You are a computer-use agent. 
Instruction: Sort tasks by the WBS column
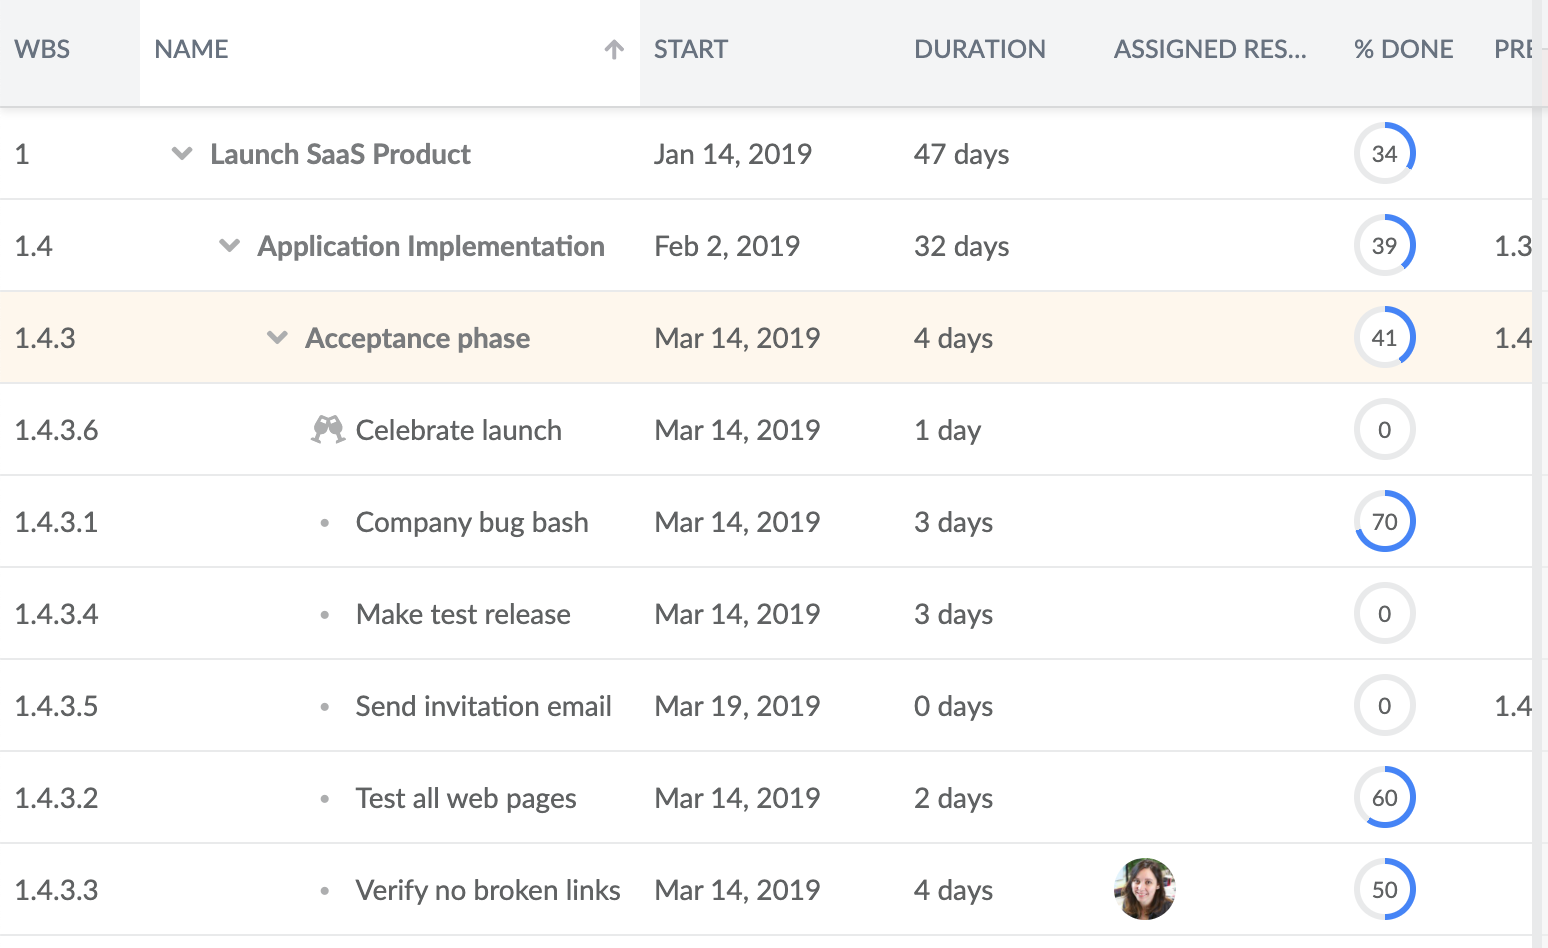coord(42,49)
